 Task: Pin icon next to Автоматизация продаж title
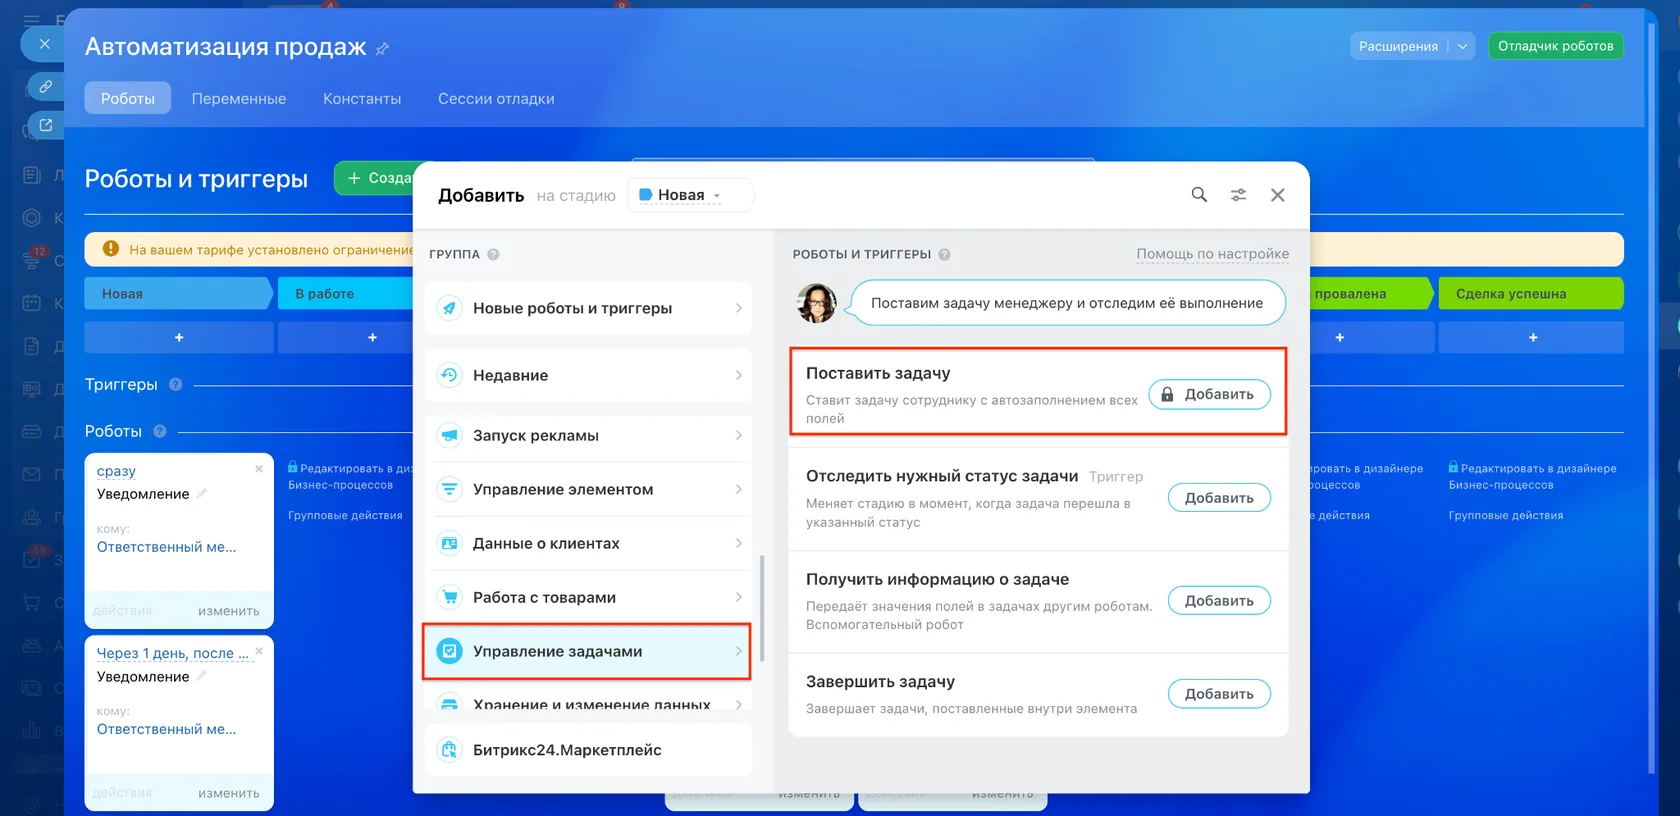pyautogui.click(x=382, y=48)
